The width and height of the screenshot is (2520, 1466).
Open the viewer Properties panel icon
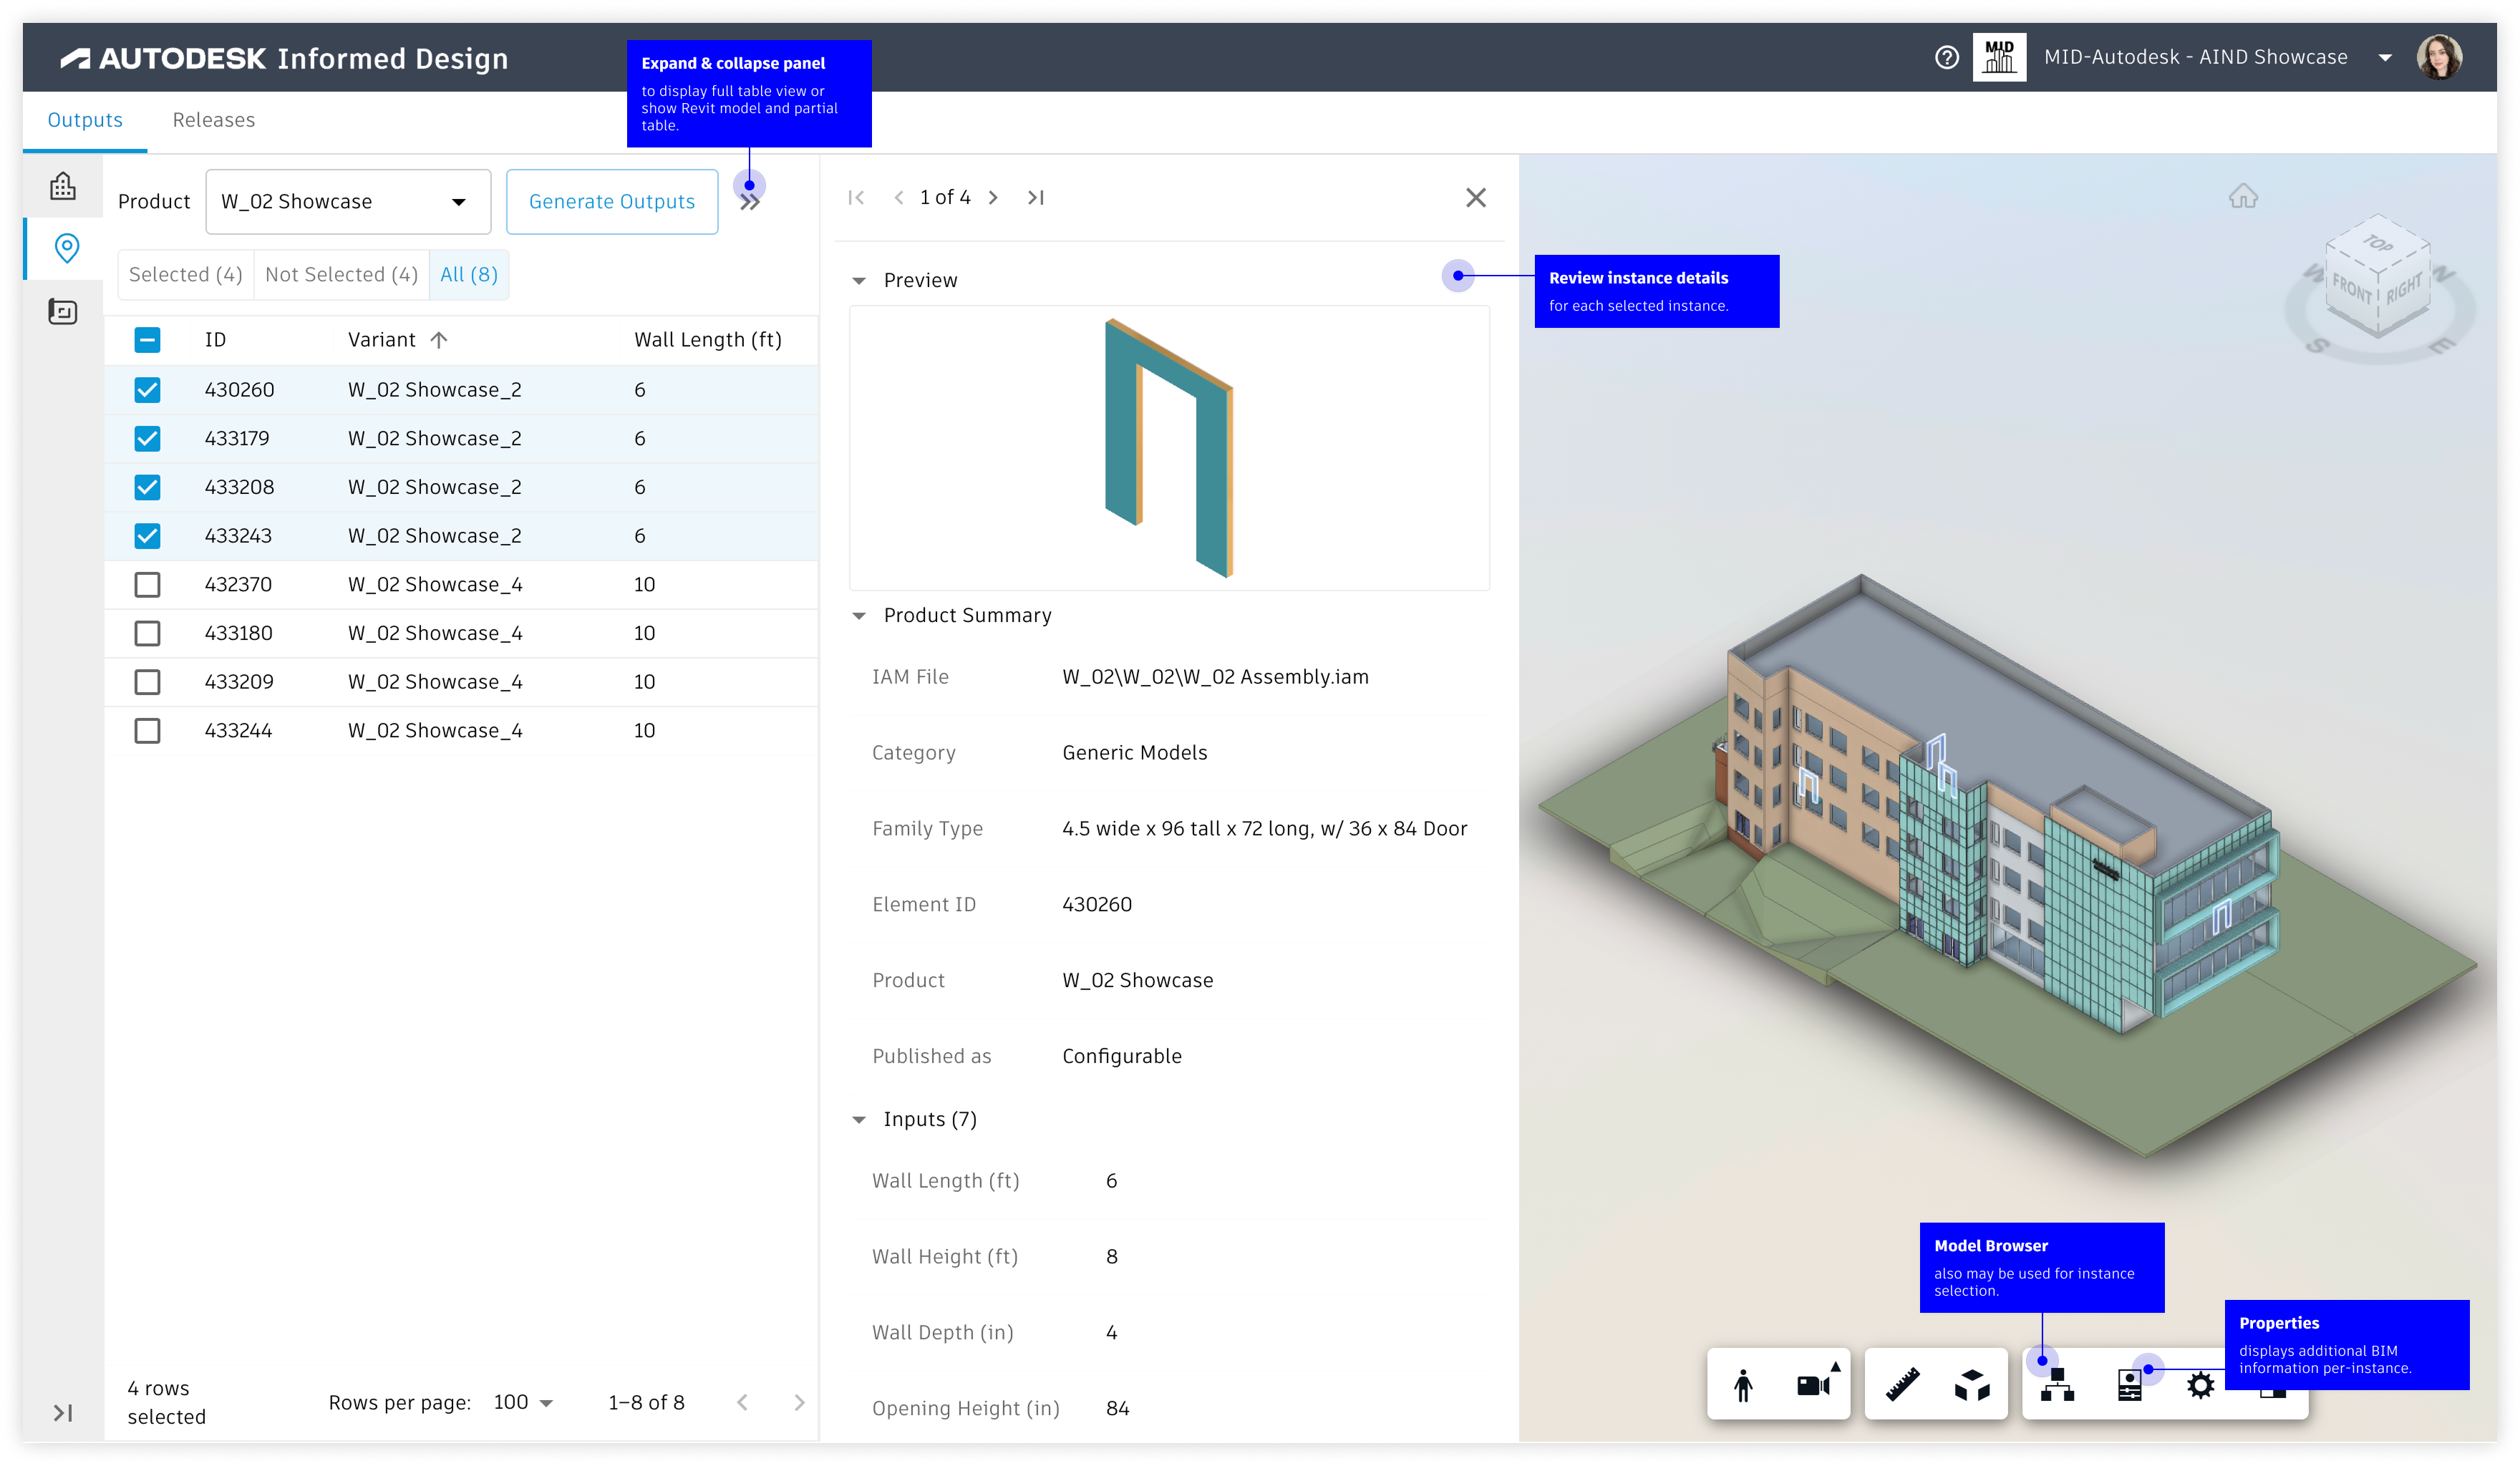click(2129, 1385)
